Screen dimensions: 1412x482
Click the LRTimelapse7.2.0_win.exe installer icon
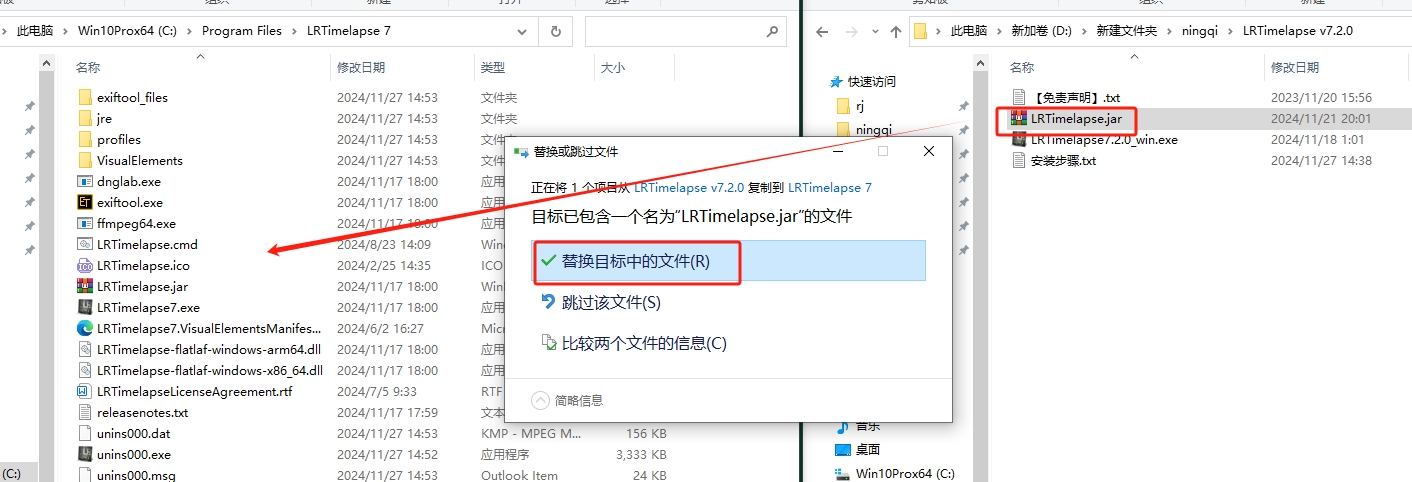pos(1019,139)
